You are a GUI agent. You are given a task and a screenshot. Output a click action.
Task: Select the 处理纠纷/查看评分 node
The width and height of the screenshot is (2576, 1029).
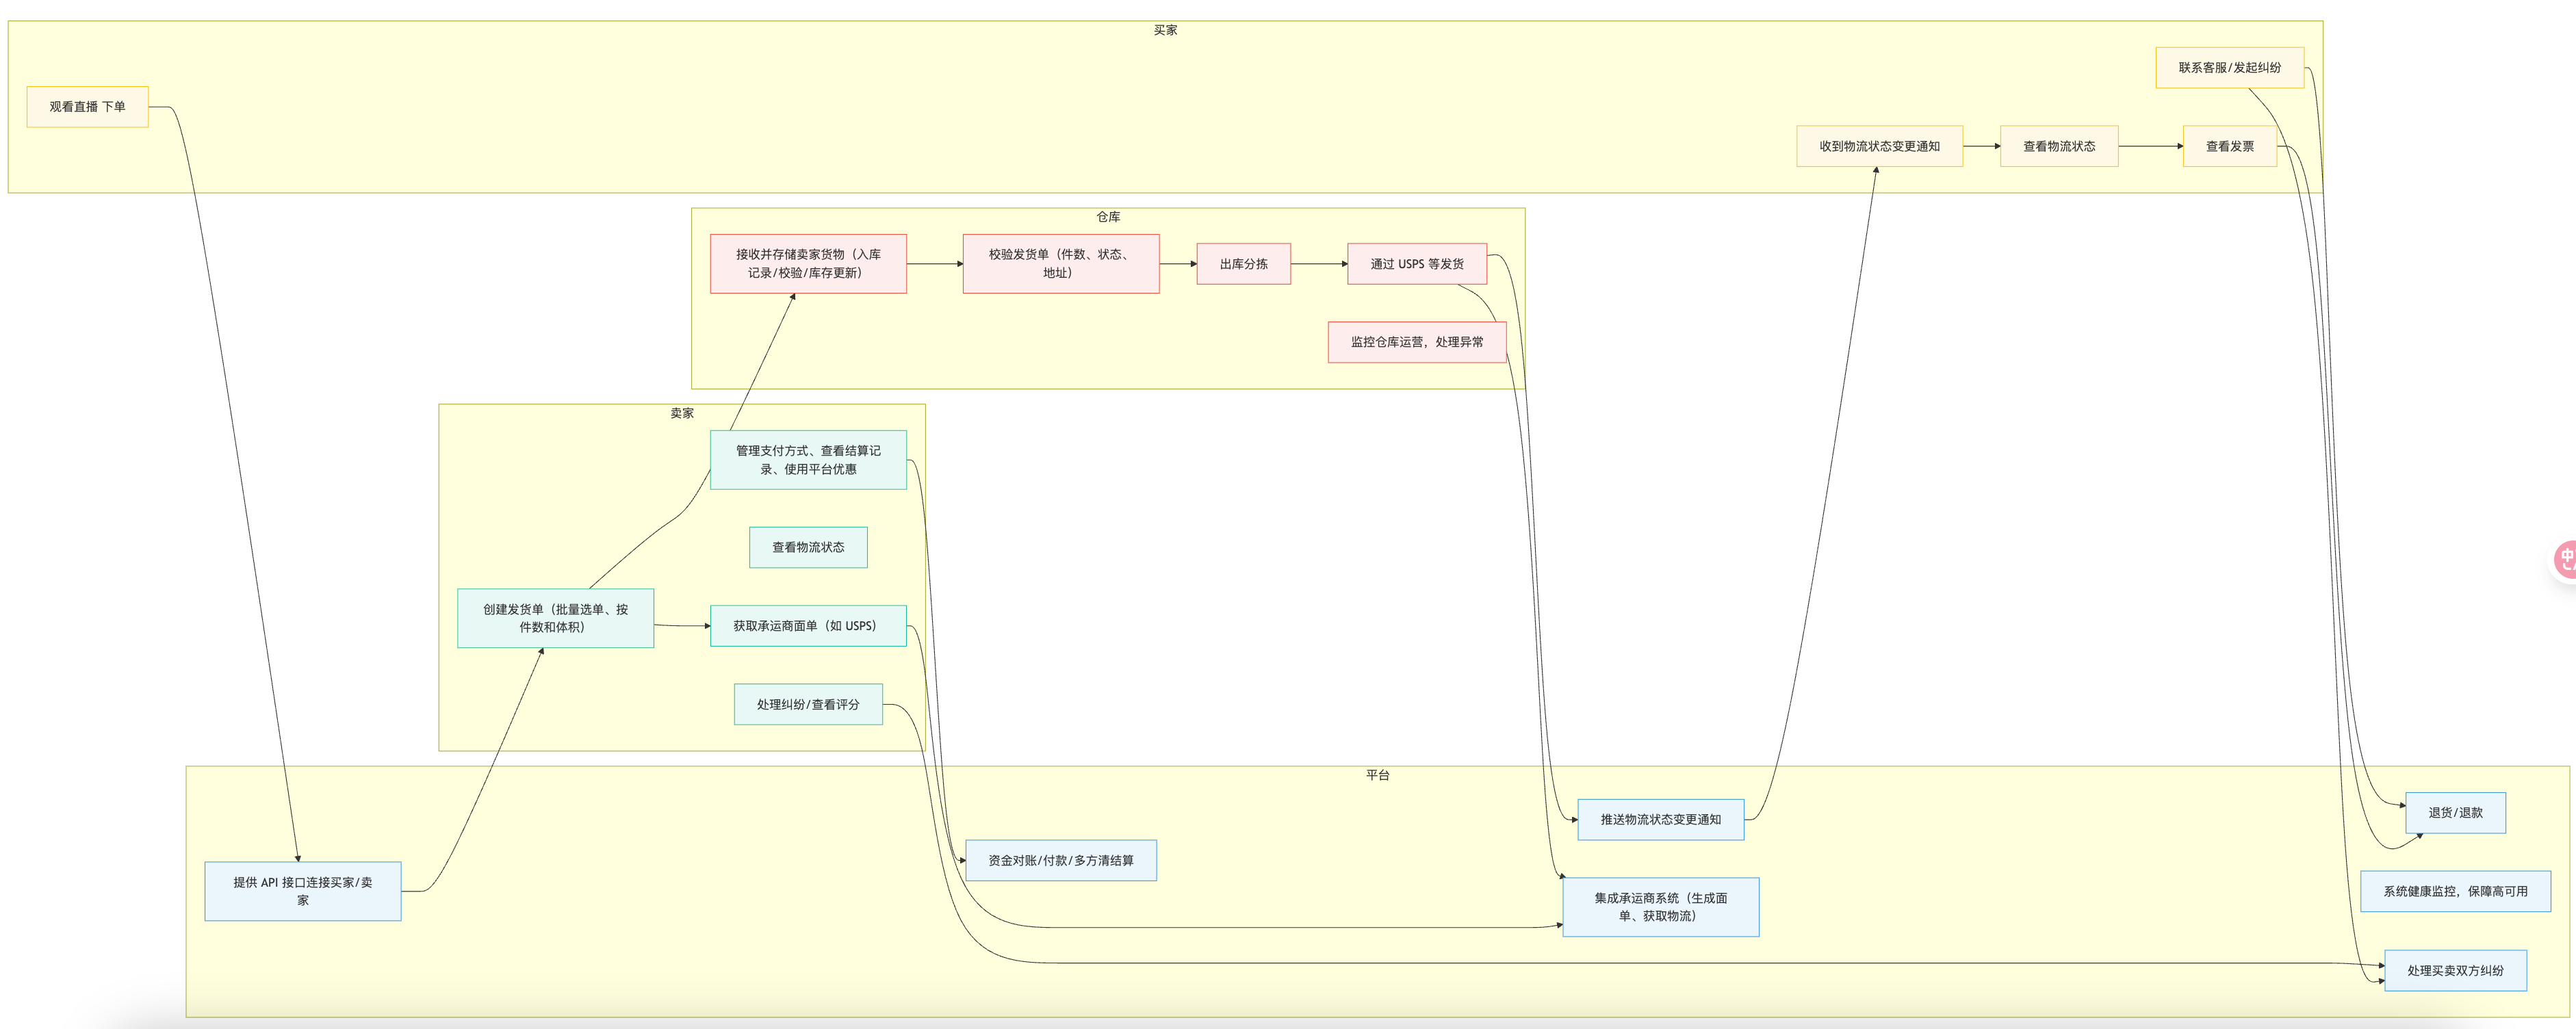(808, 704)
